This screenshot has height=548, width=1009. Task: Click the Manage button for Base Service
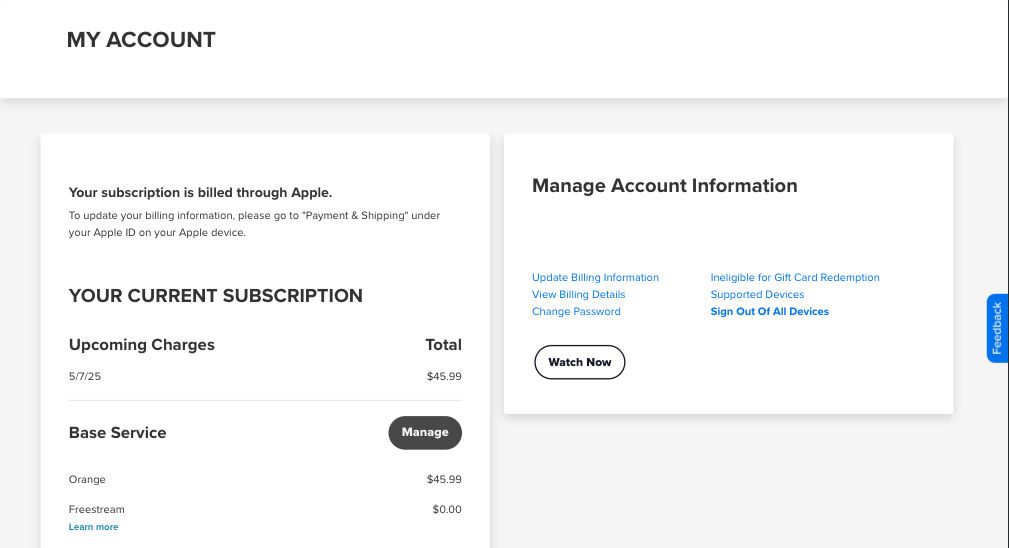425,432
